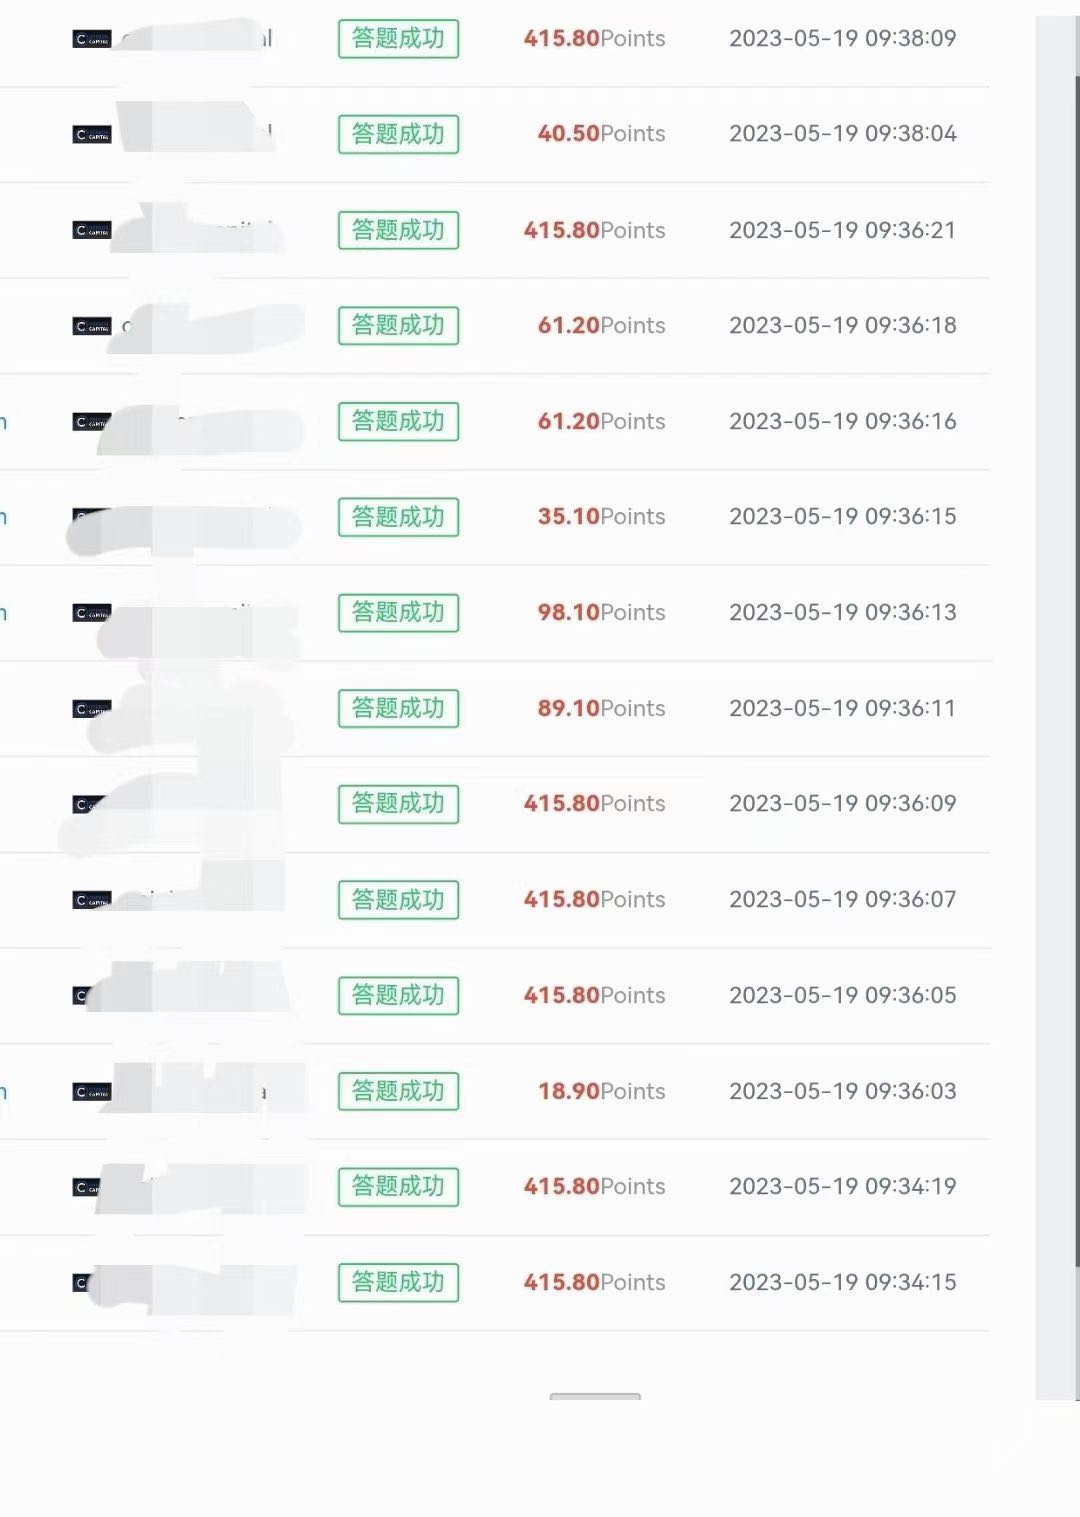The width and height of the screenshot is (1080, 1517).
Task: Select the 415.80 Points value at 09:36:09
Action: point(594,804)
